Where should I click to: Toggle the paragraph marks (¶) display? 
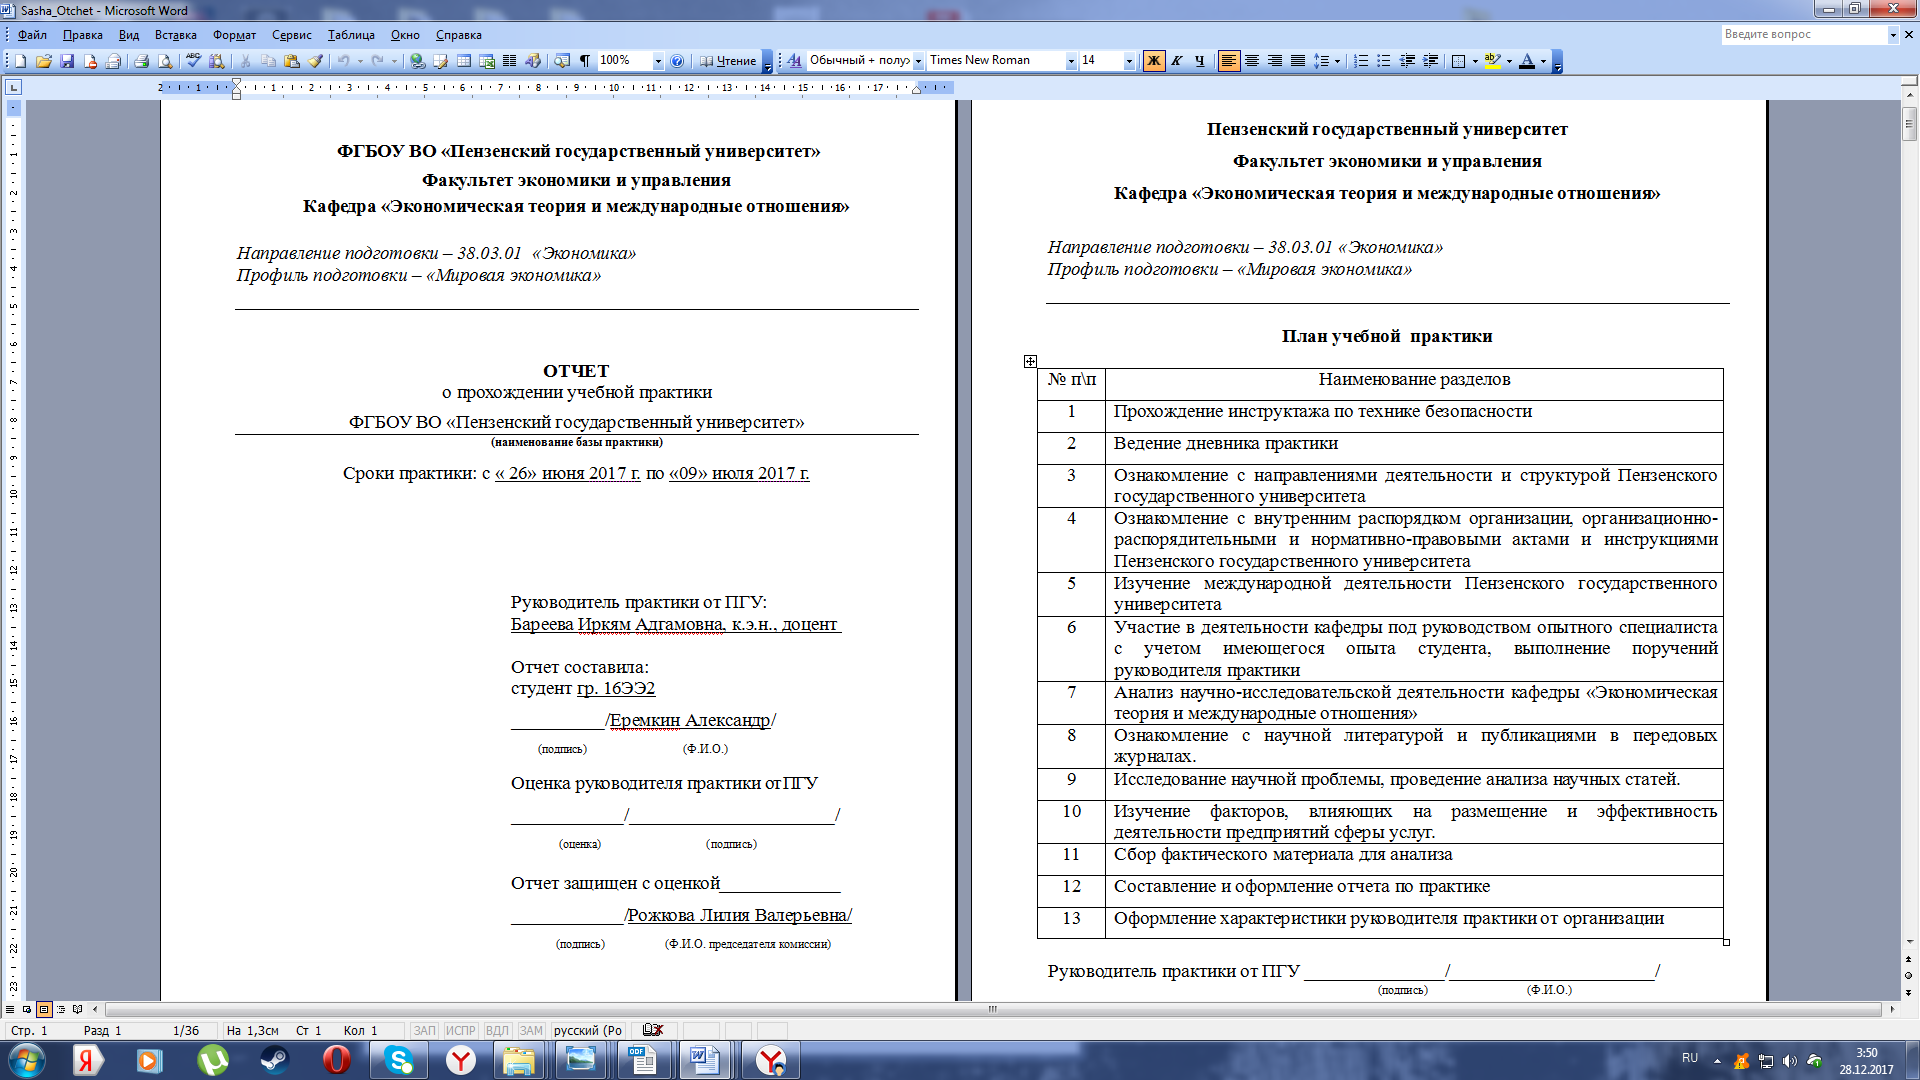point(585,61)
